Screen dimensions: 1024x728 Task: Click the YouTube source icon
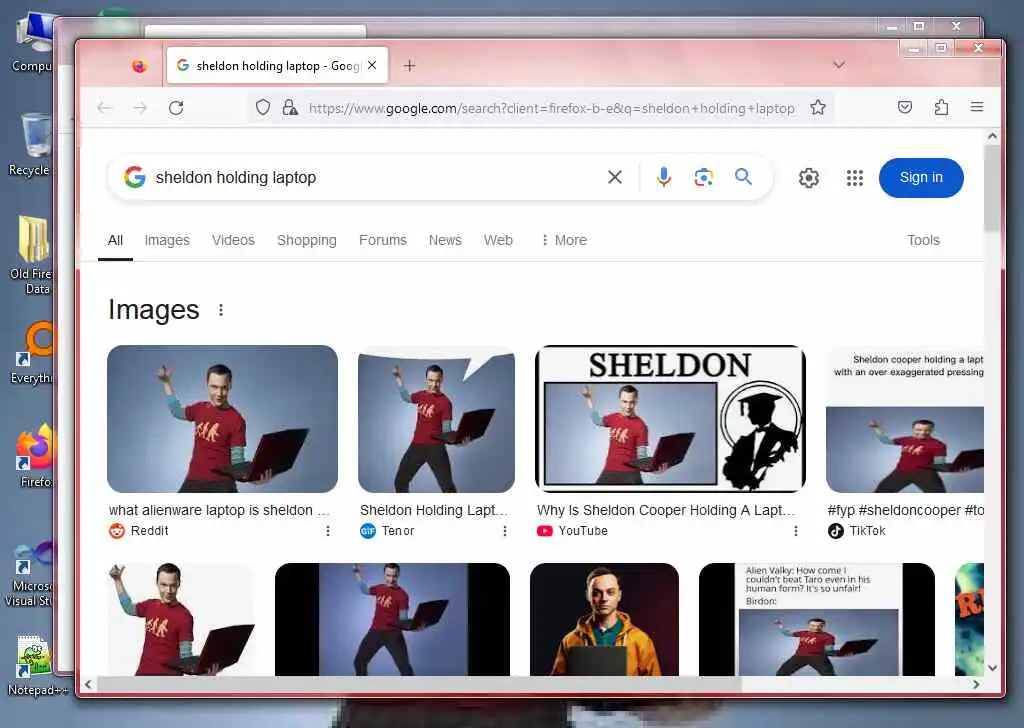tap(544, 531)
